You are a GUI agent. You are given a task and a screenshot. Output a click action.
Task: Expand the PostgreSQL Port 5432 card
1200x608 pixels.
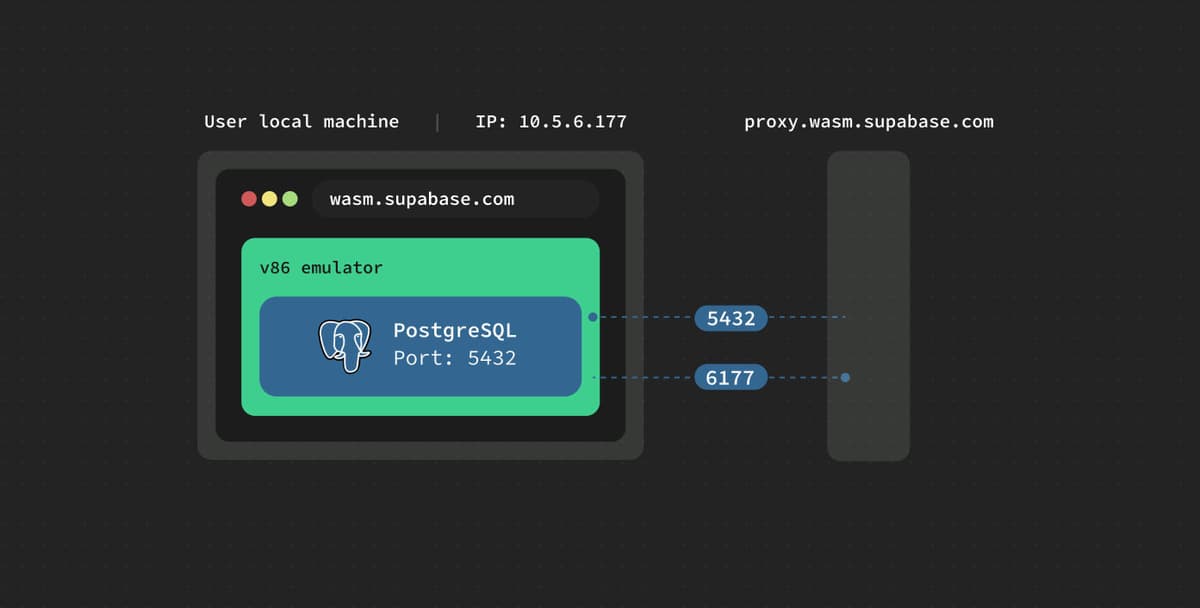(x=420, y=349)
